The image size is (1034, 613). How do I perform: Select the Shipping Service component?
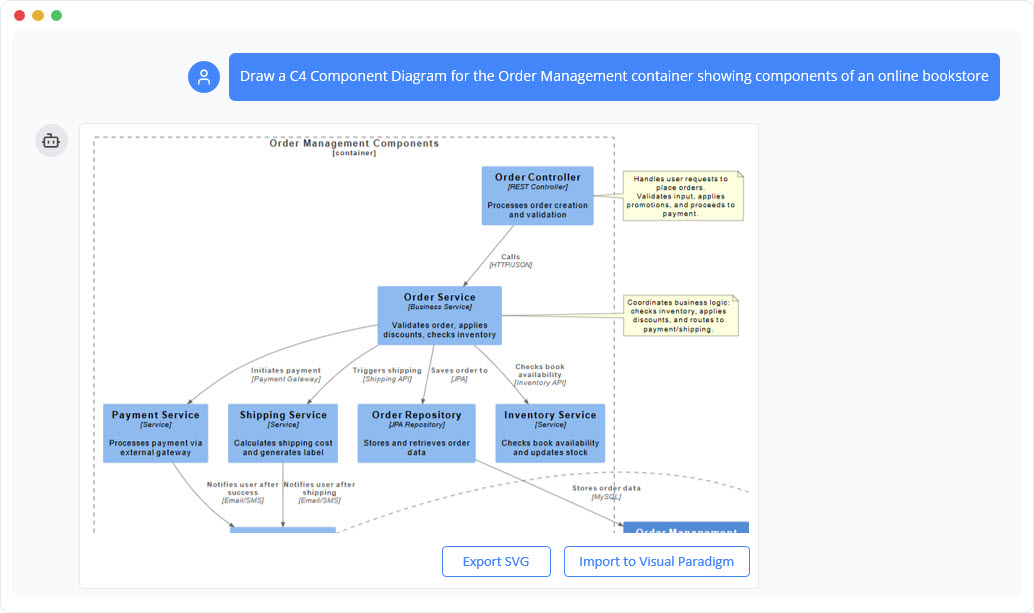(x=282, y=432)
